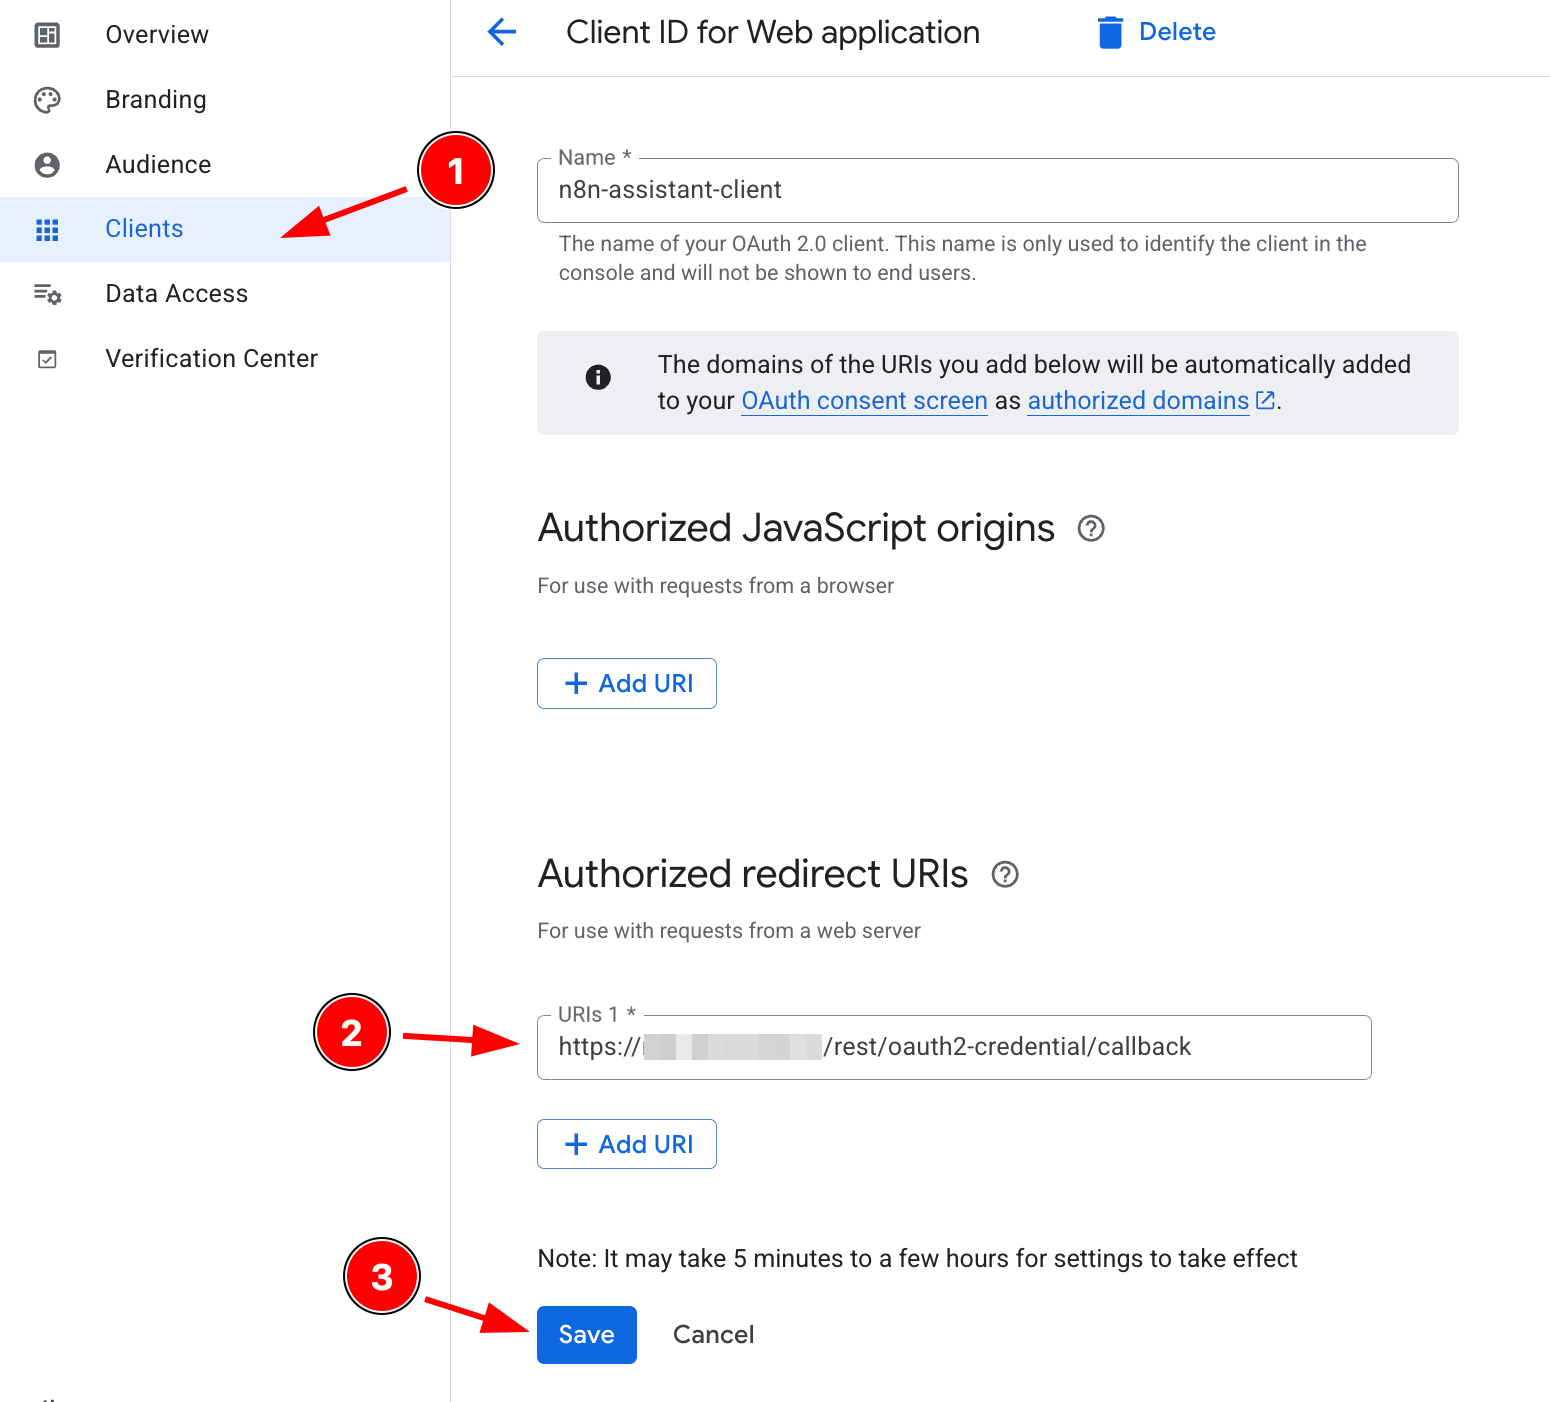
Task: Click the trash can Delete icon
Action: pyautogui.click(x=1110, y=32)
